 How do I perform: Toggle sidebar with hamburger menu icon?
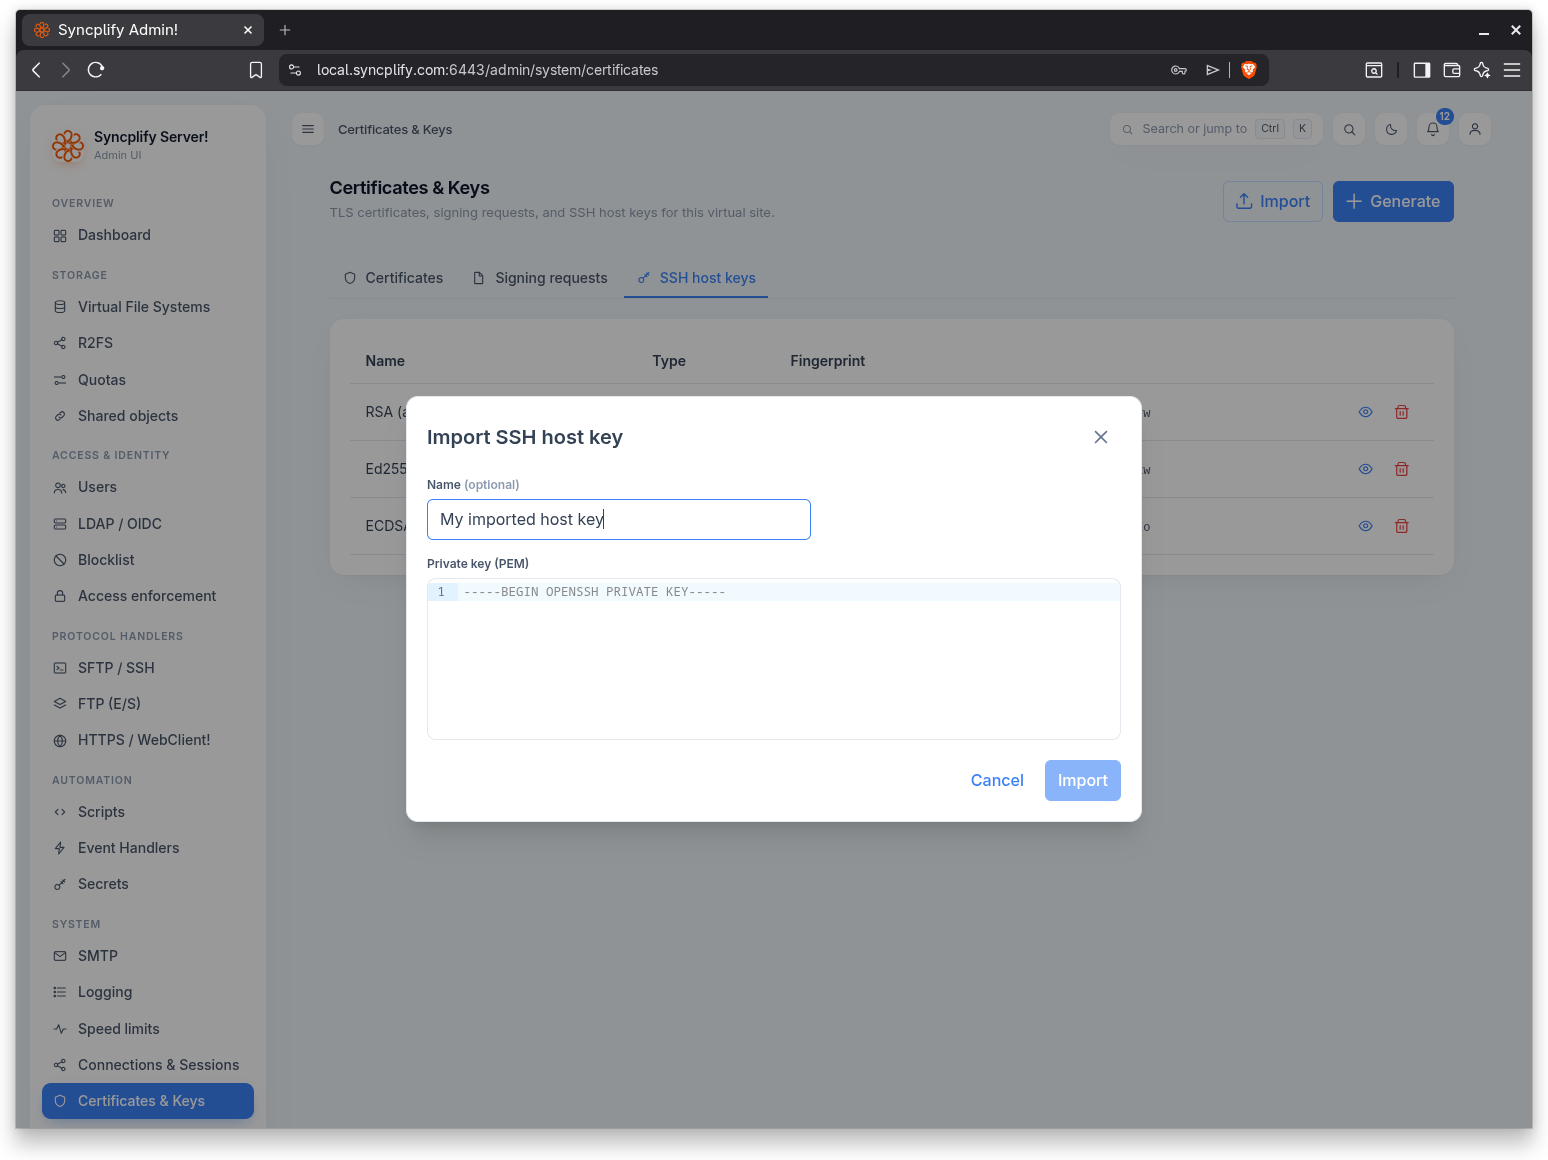tap(308, 129)
